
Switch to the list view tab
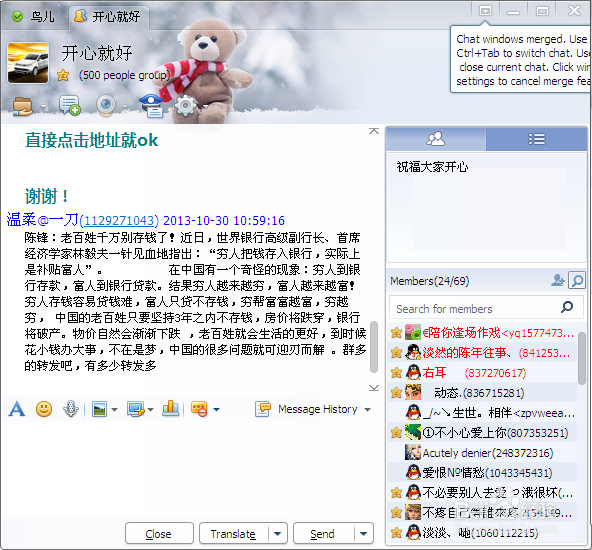536,139
